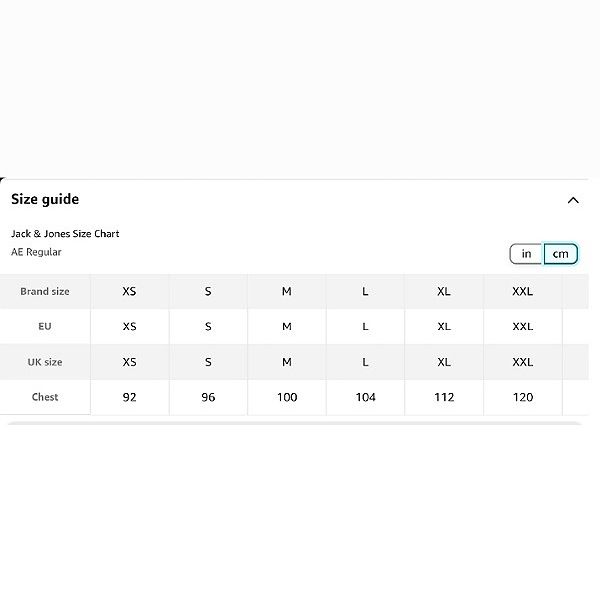Click the Brand size row label

[x=45, y=291]
